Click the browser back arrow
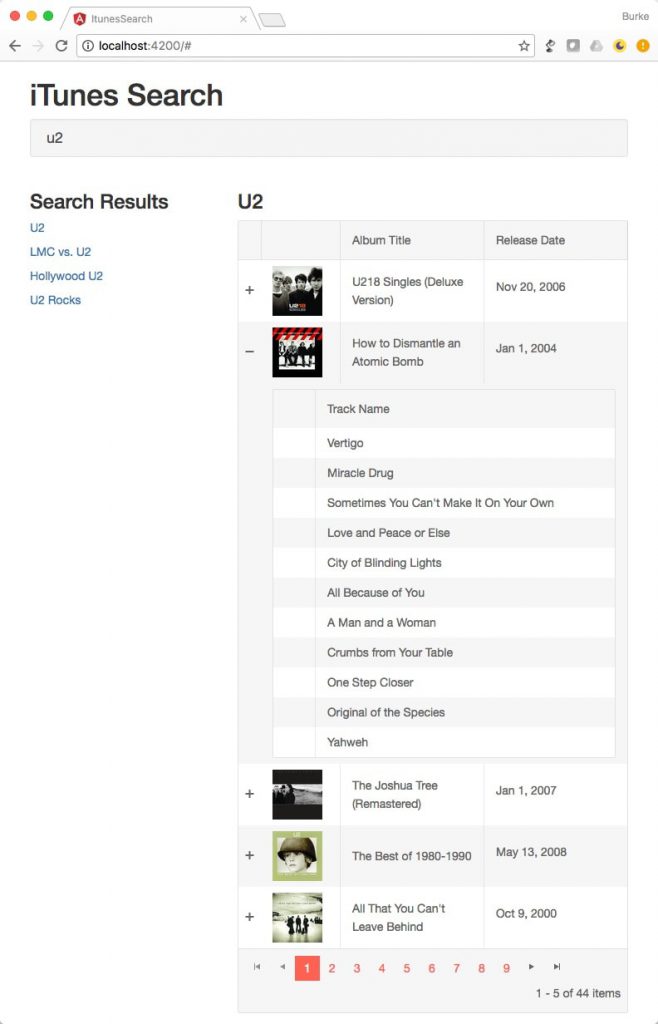Image resolution: width=658 pixels, height=1024 pixels. point(15,46)
